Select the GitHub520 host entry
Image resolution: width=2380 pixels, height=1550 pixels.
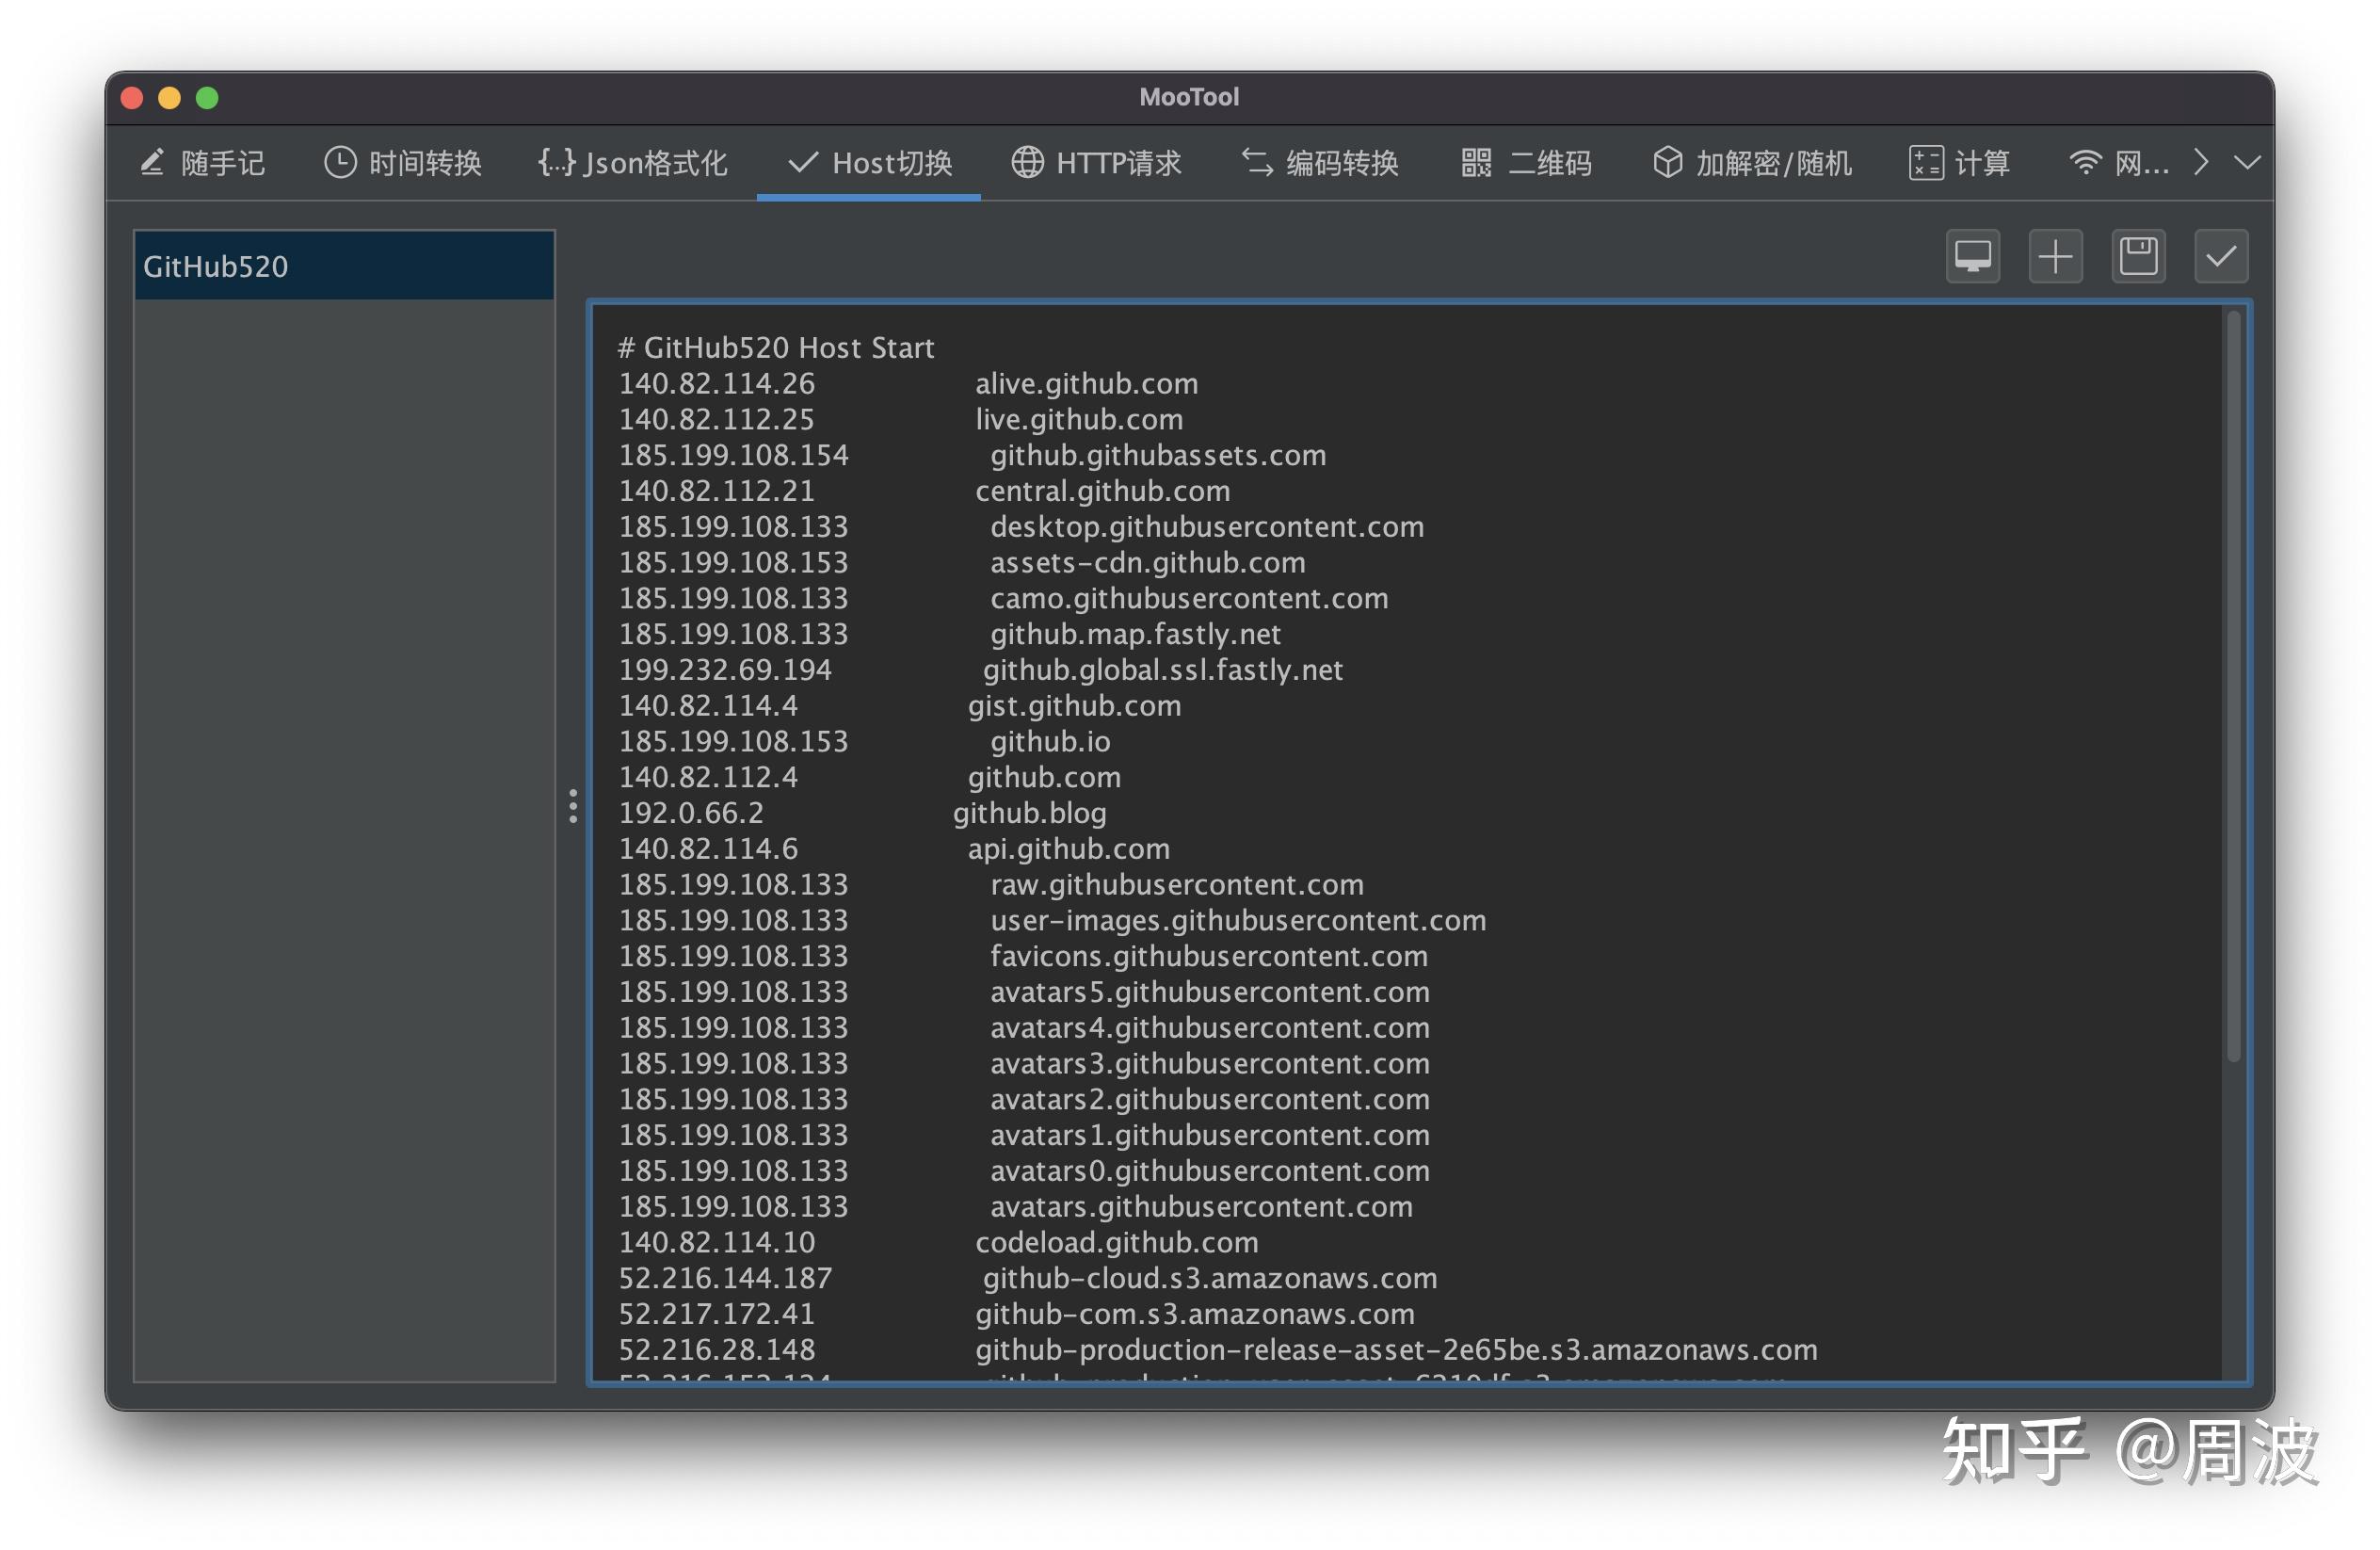tap(345, 265)
